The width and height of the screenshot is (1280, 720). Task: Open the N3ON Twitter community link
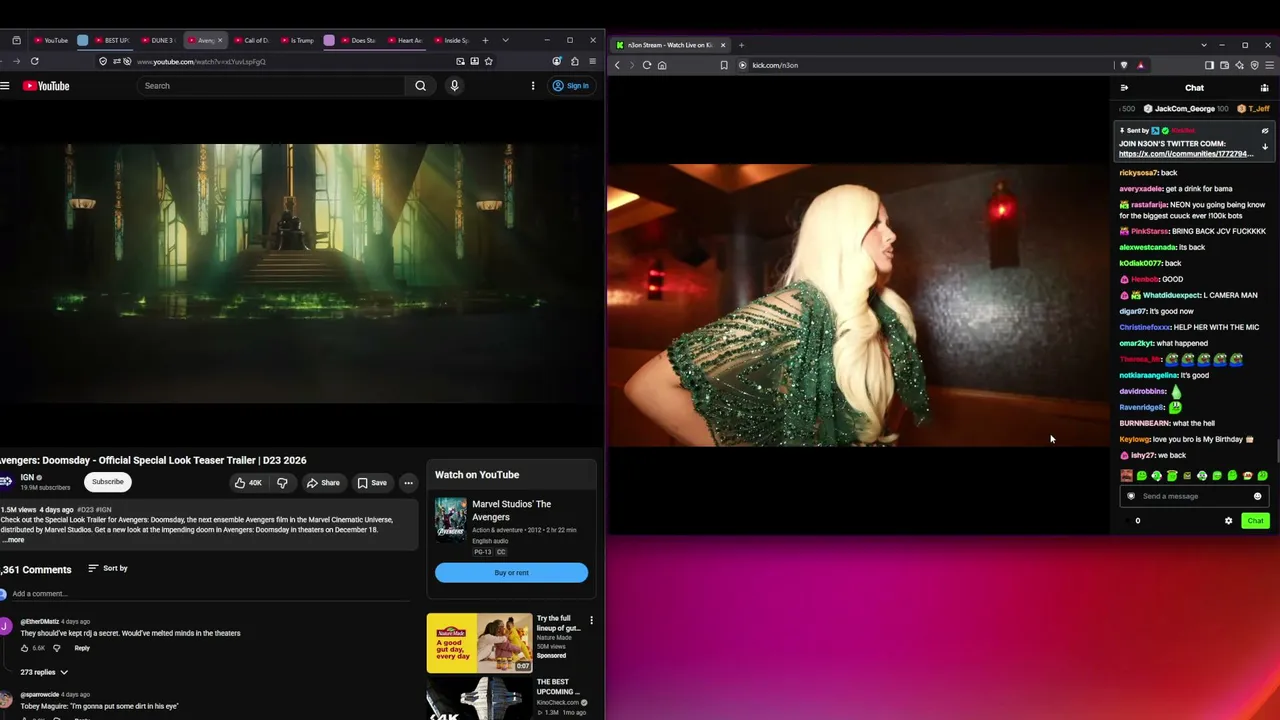(x=1186, y=154)
